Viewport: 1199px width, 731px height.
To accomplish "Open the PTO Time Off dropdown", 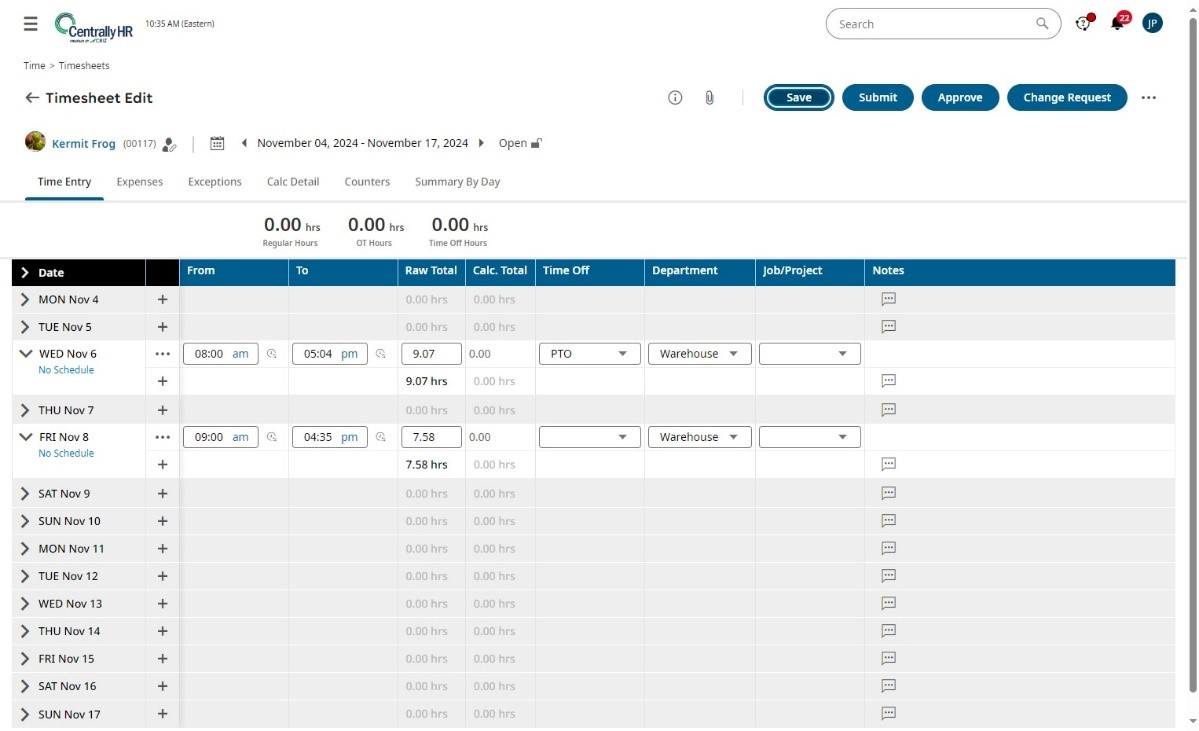I will pyautogui.click(x=590, y=354).
